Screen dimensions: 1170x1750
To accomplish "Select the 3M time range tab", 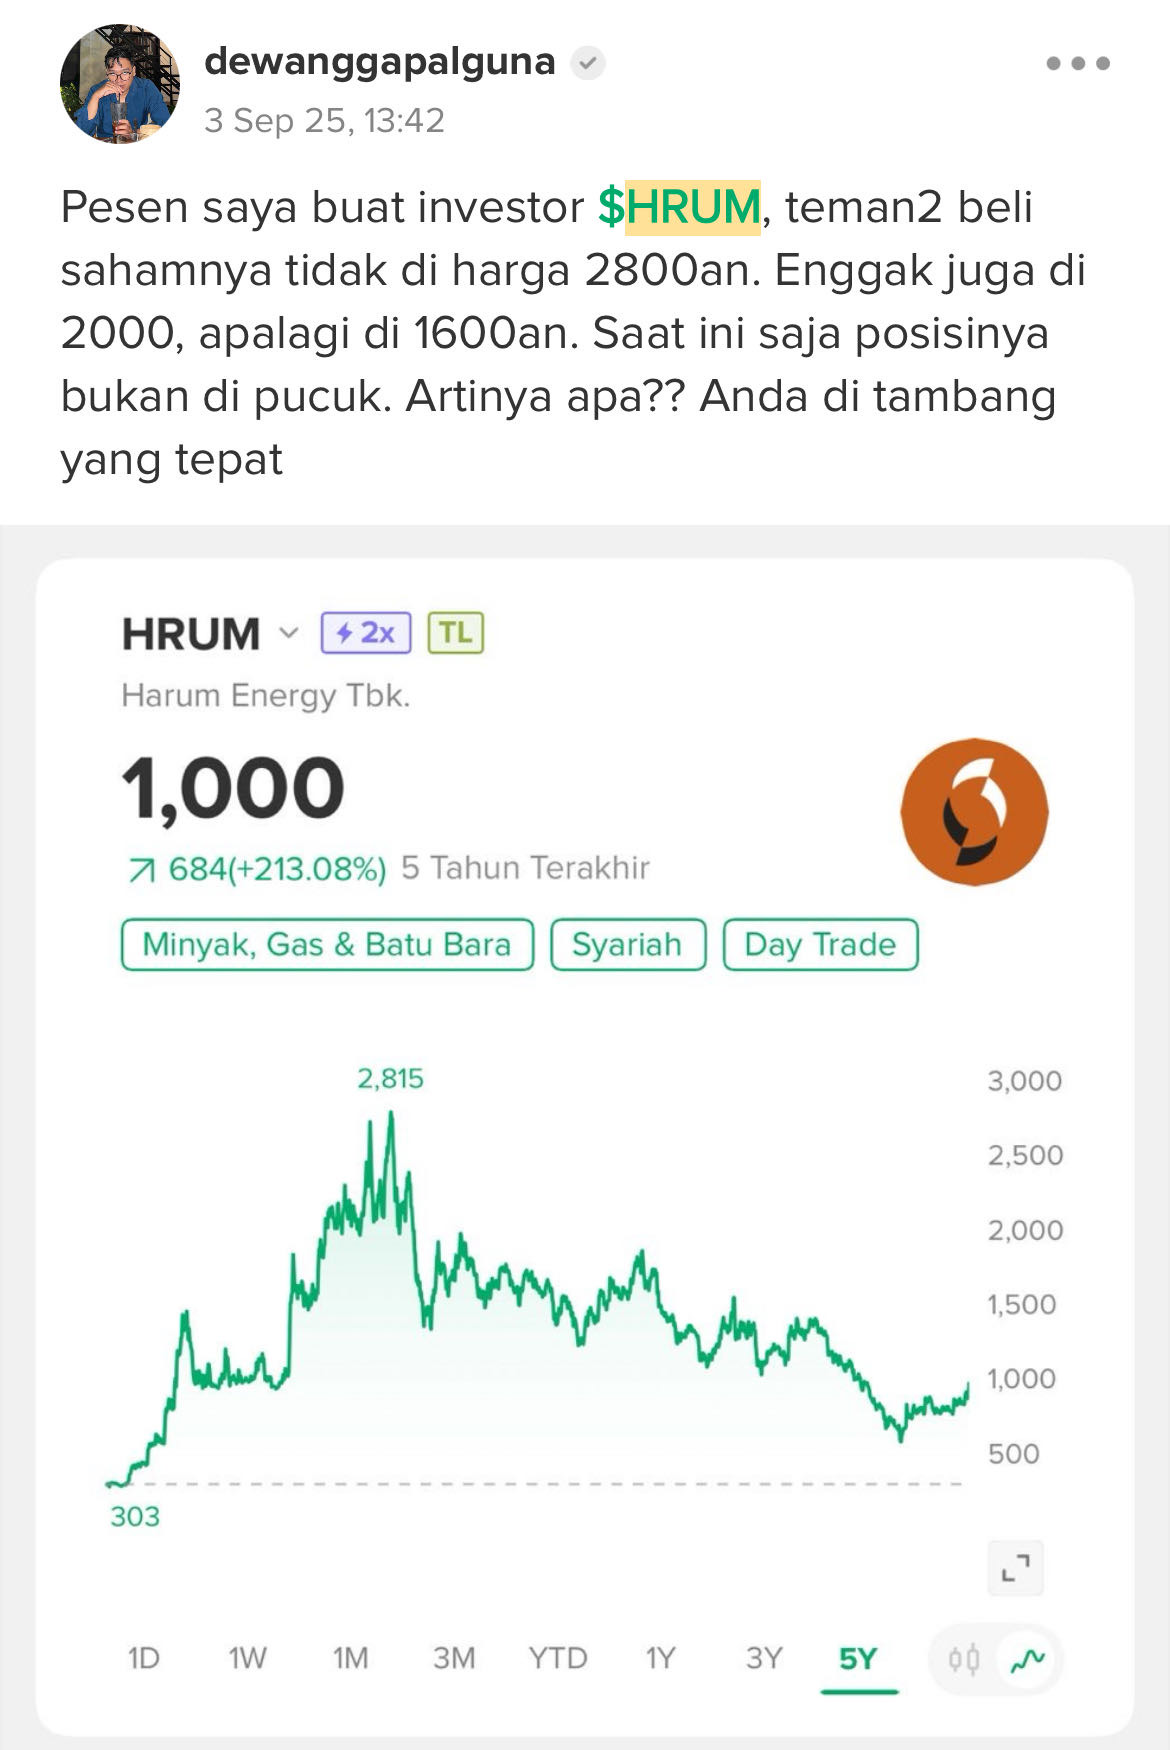I will (454, 1659).
